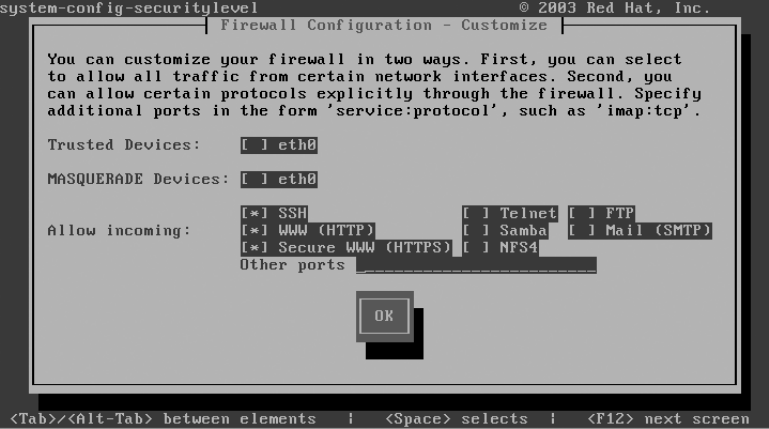Check the NFS4 incoming option
The width and height of the screenshot is (769, 429).
tap(500, 248)
